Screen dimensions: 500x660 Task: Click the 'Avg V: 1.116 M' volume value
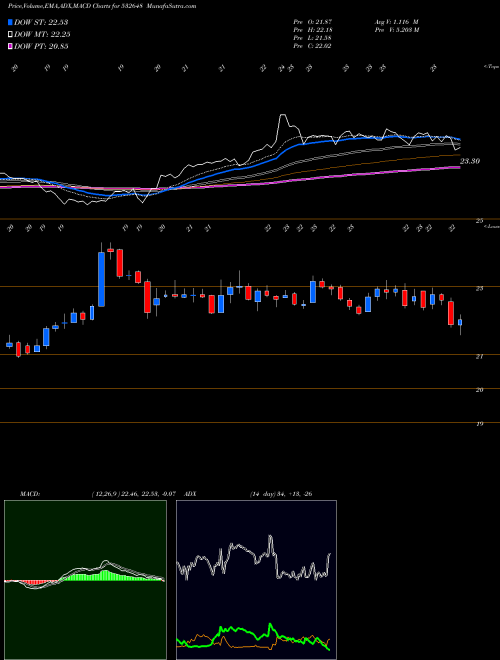[x=396, y=22]
